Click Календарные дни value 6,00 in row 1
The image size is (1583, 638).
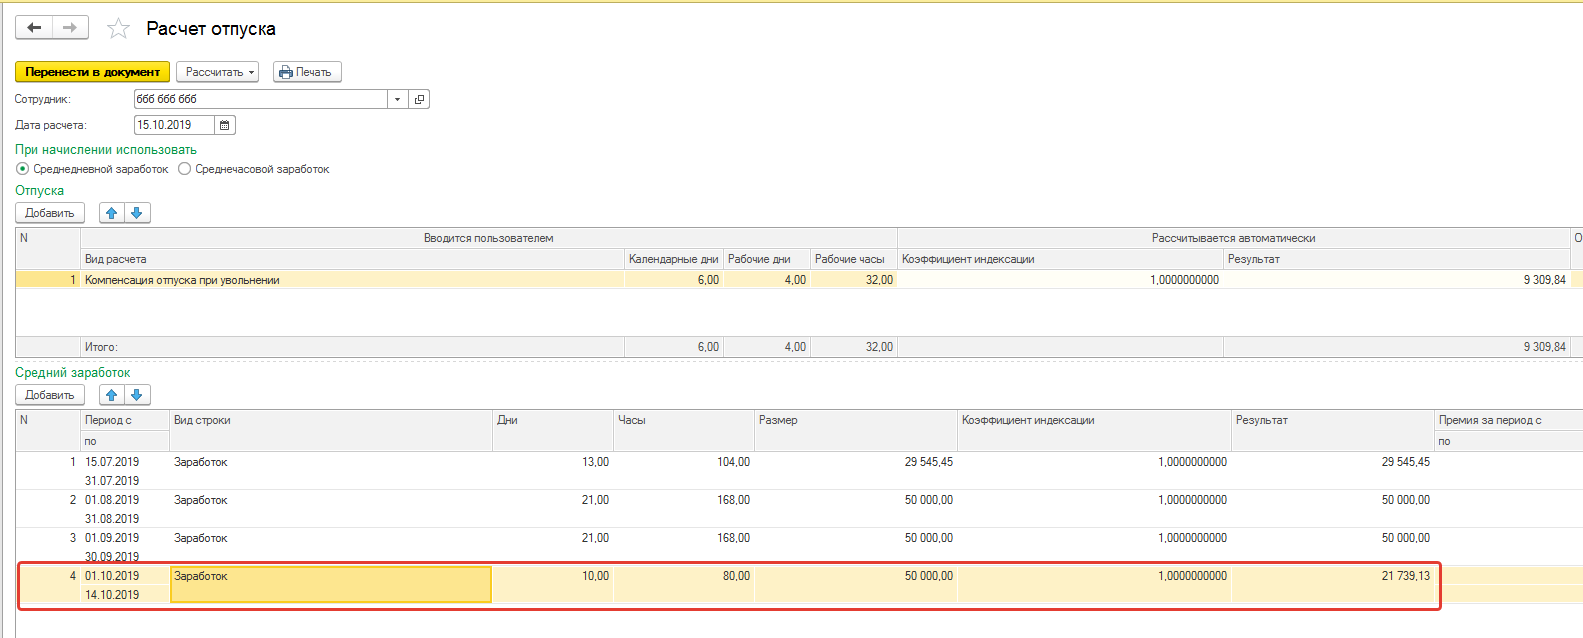pos(708,280)
